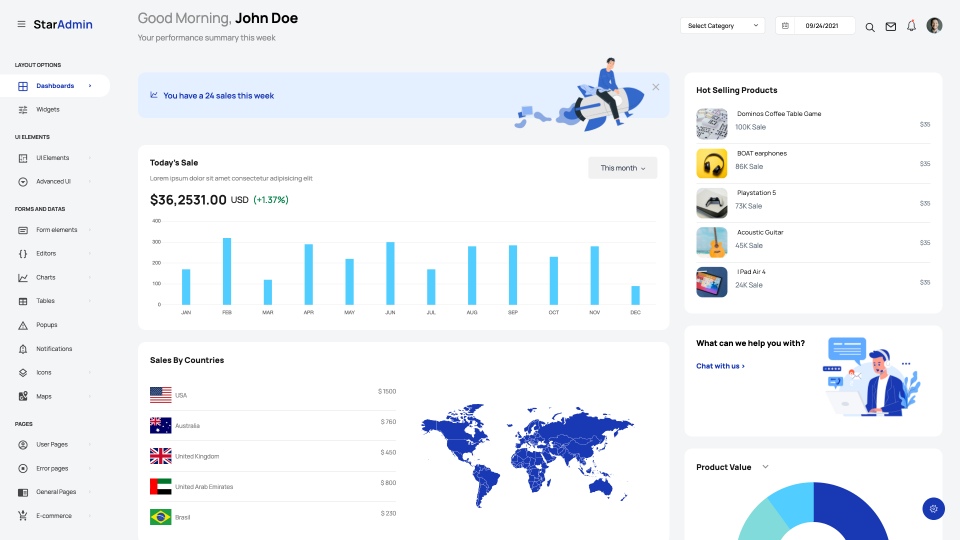
Task: Click the United Kingdom country row
Action: [x=273, y=456]
